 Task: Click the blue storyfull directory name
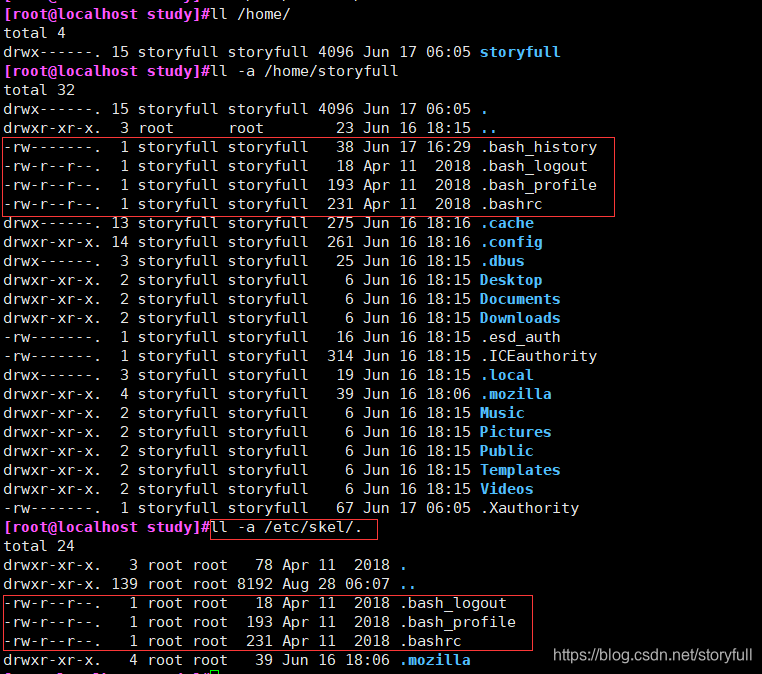pyautogui.click(x=520, y=52)
